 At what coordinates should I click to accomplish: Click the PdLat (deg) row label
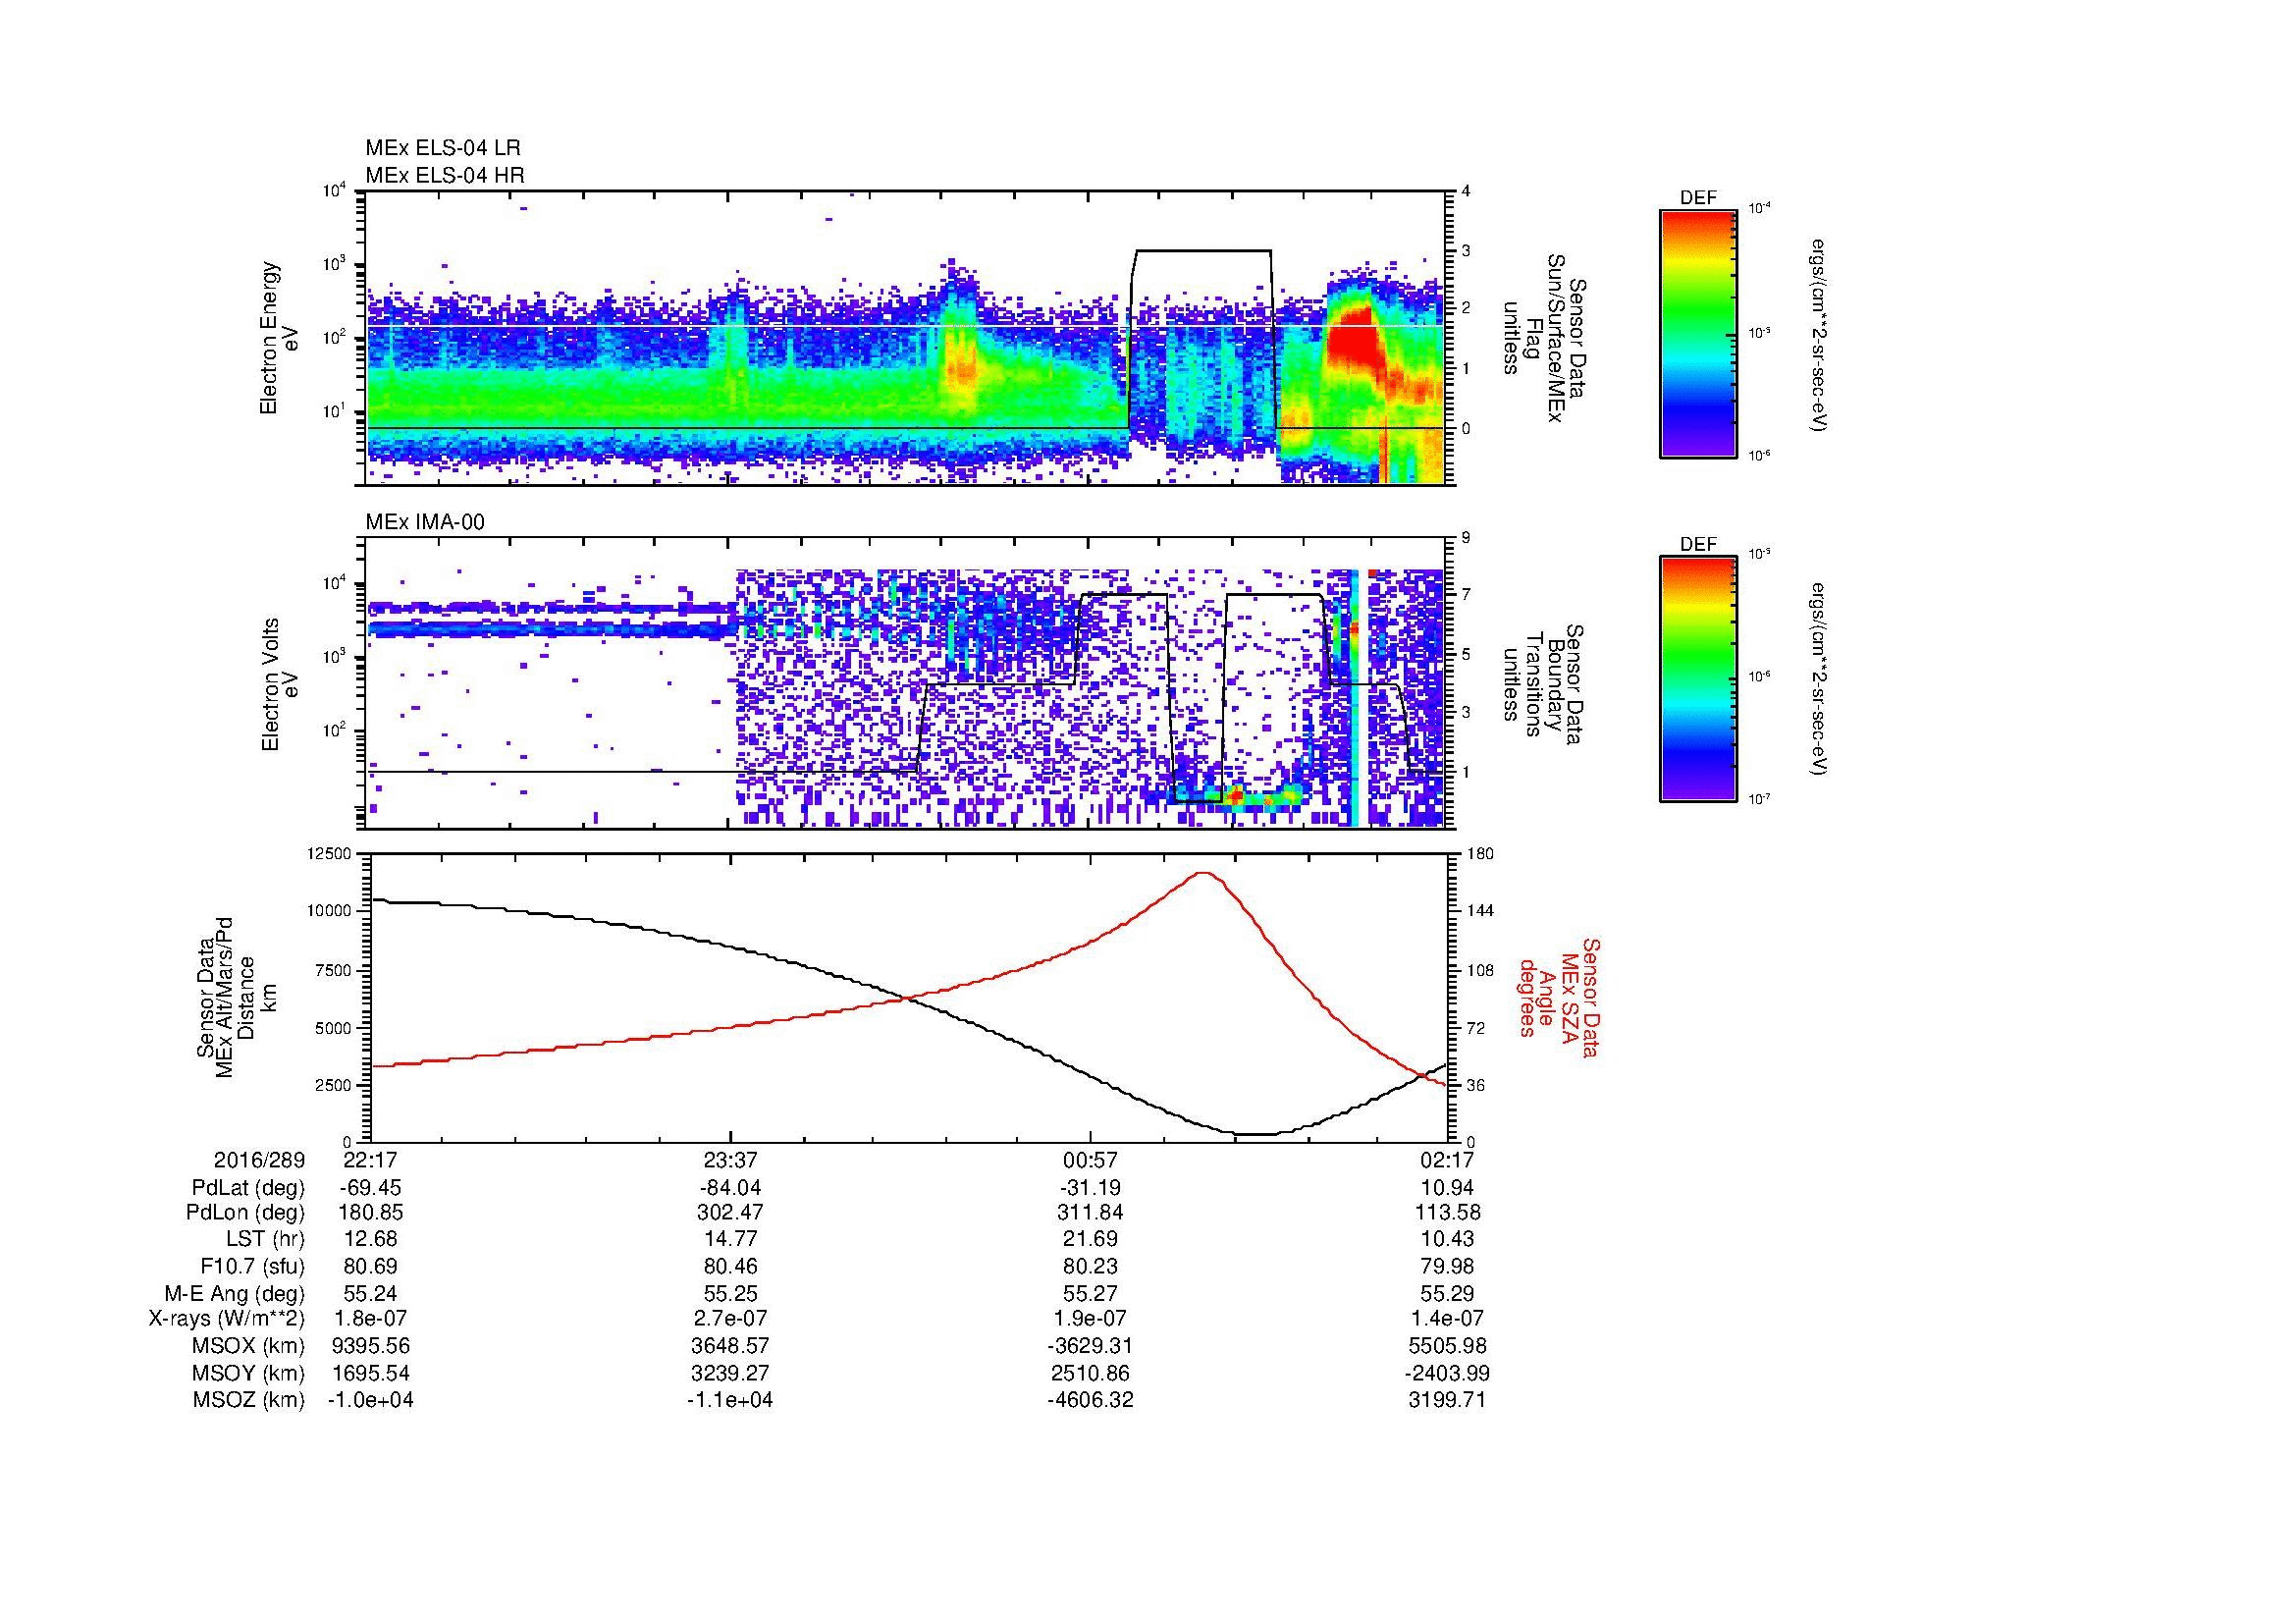pyautogui.click(x=248, y=1188)
